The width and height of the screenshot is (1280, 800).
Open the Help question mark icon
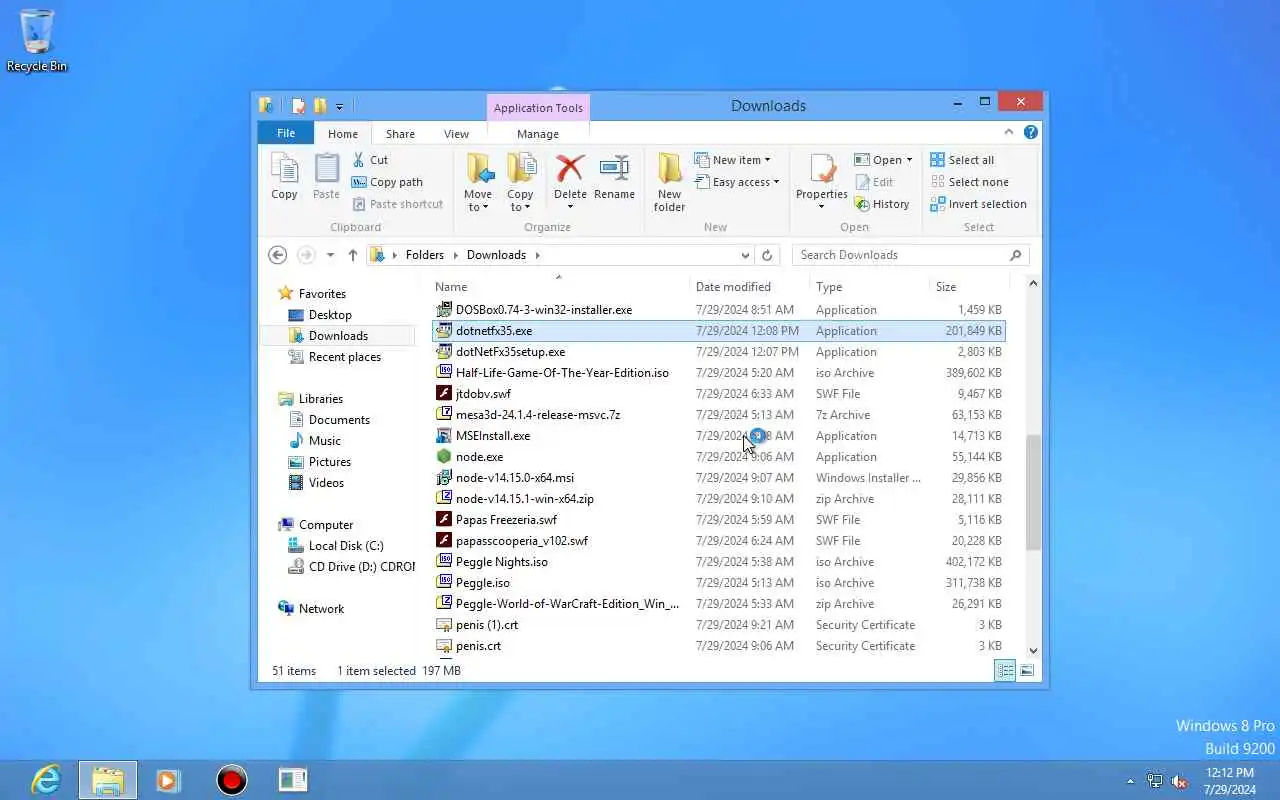[x=1031, y=132]
